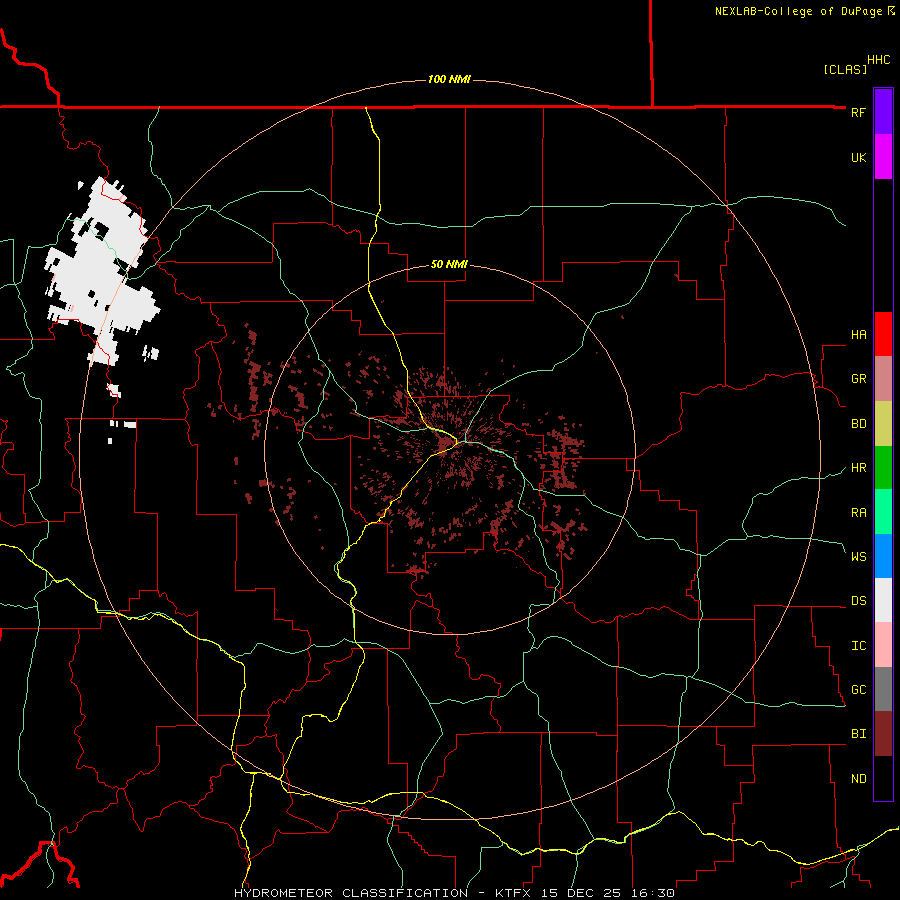The image size is (900, 900).
Task: Click the 'HR' legend label
Action: [x=858, y=468]
